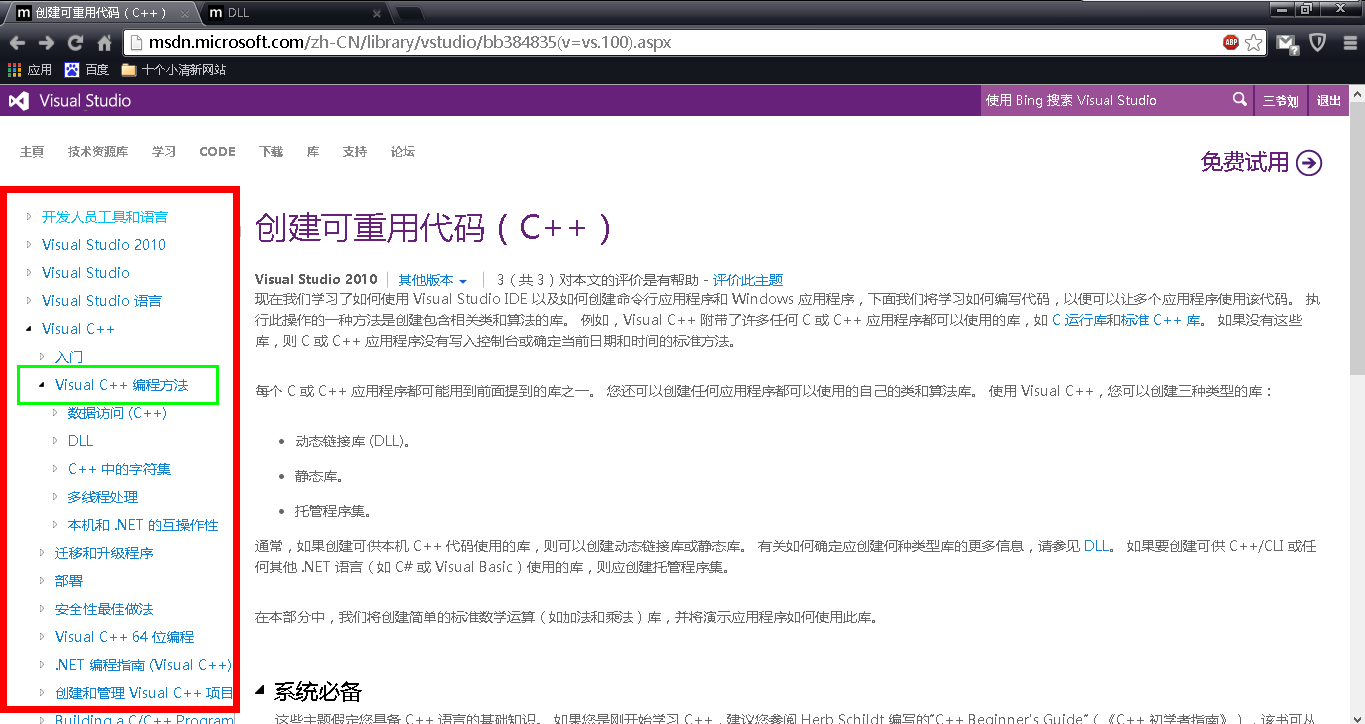1365x724 pixels.
Task: Expand the 多线程处理 tree node arrow
Action: (x=55, y=497)
